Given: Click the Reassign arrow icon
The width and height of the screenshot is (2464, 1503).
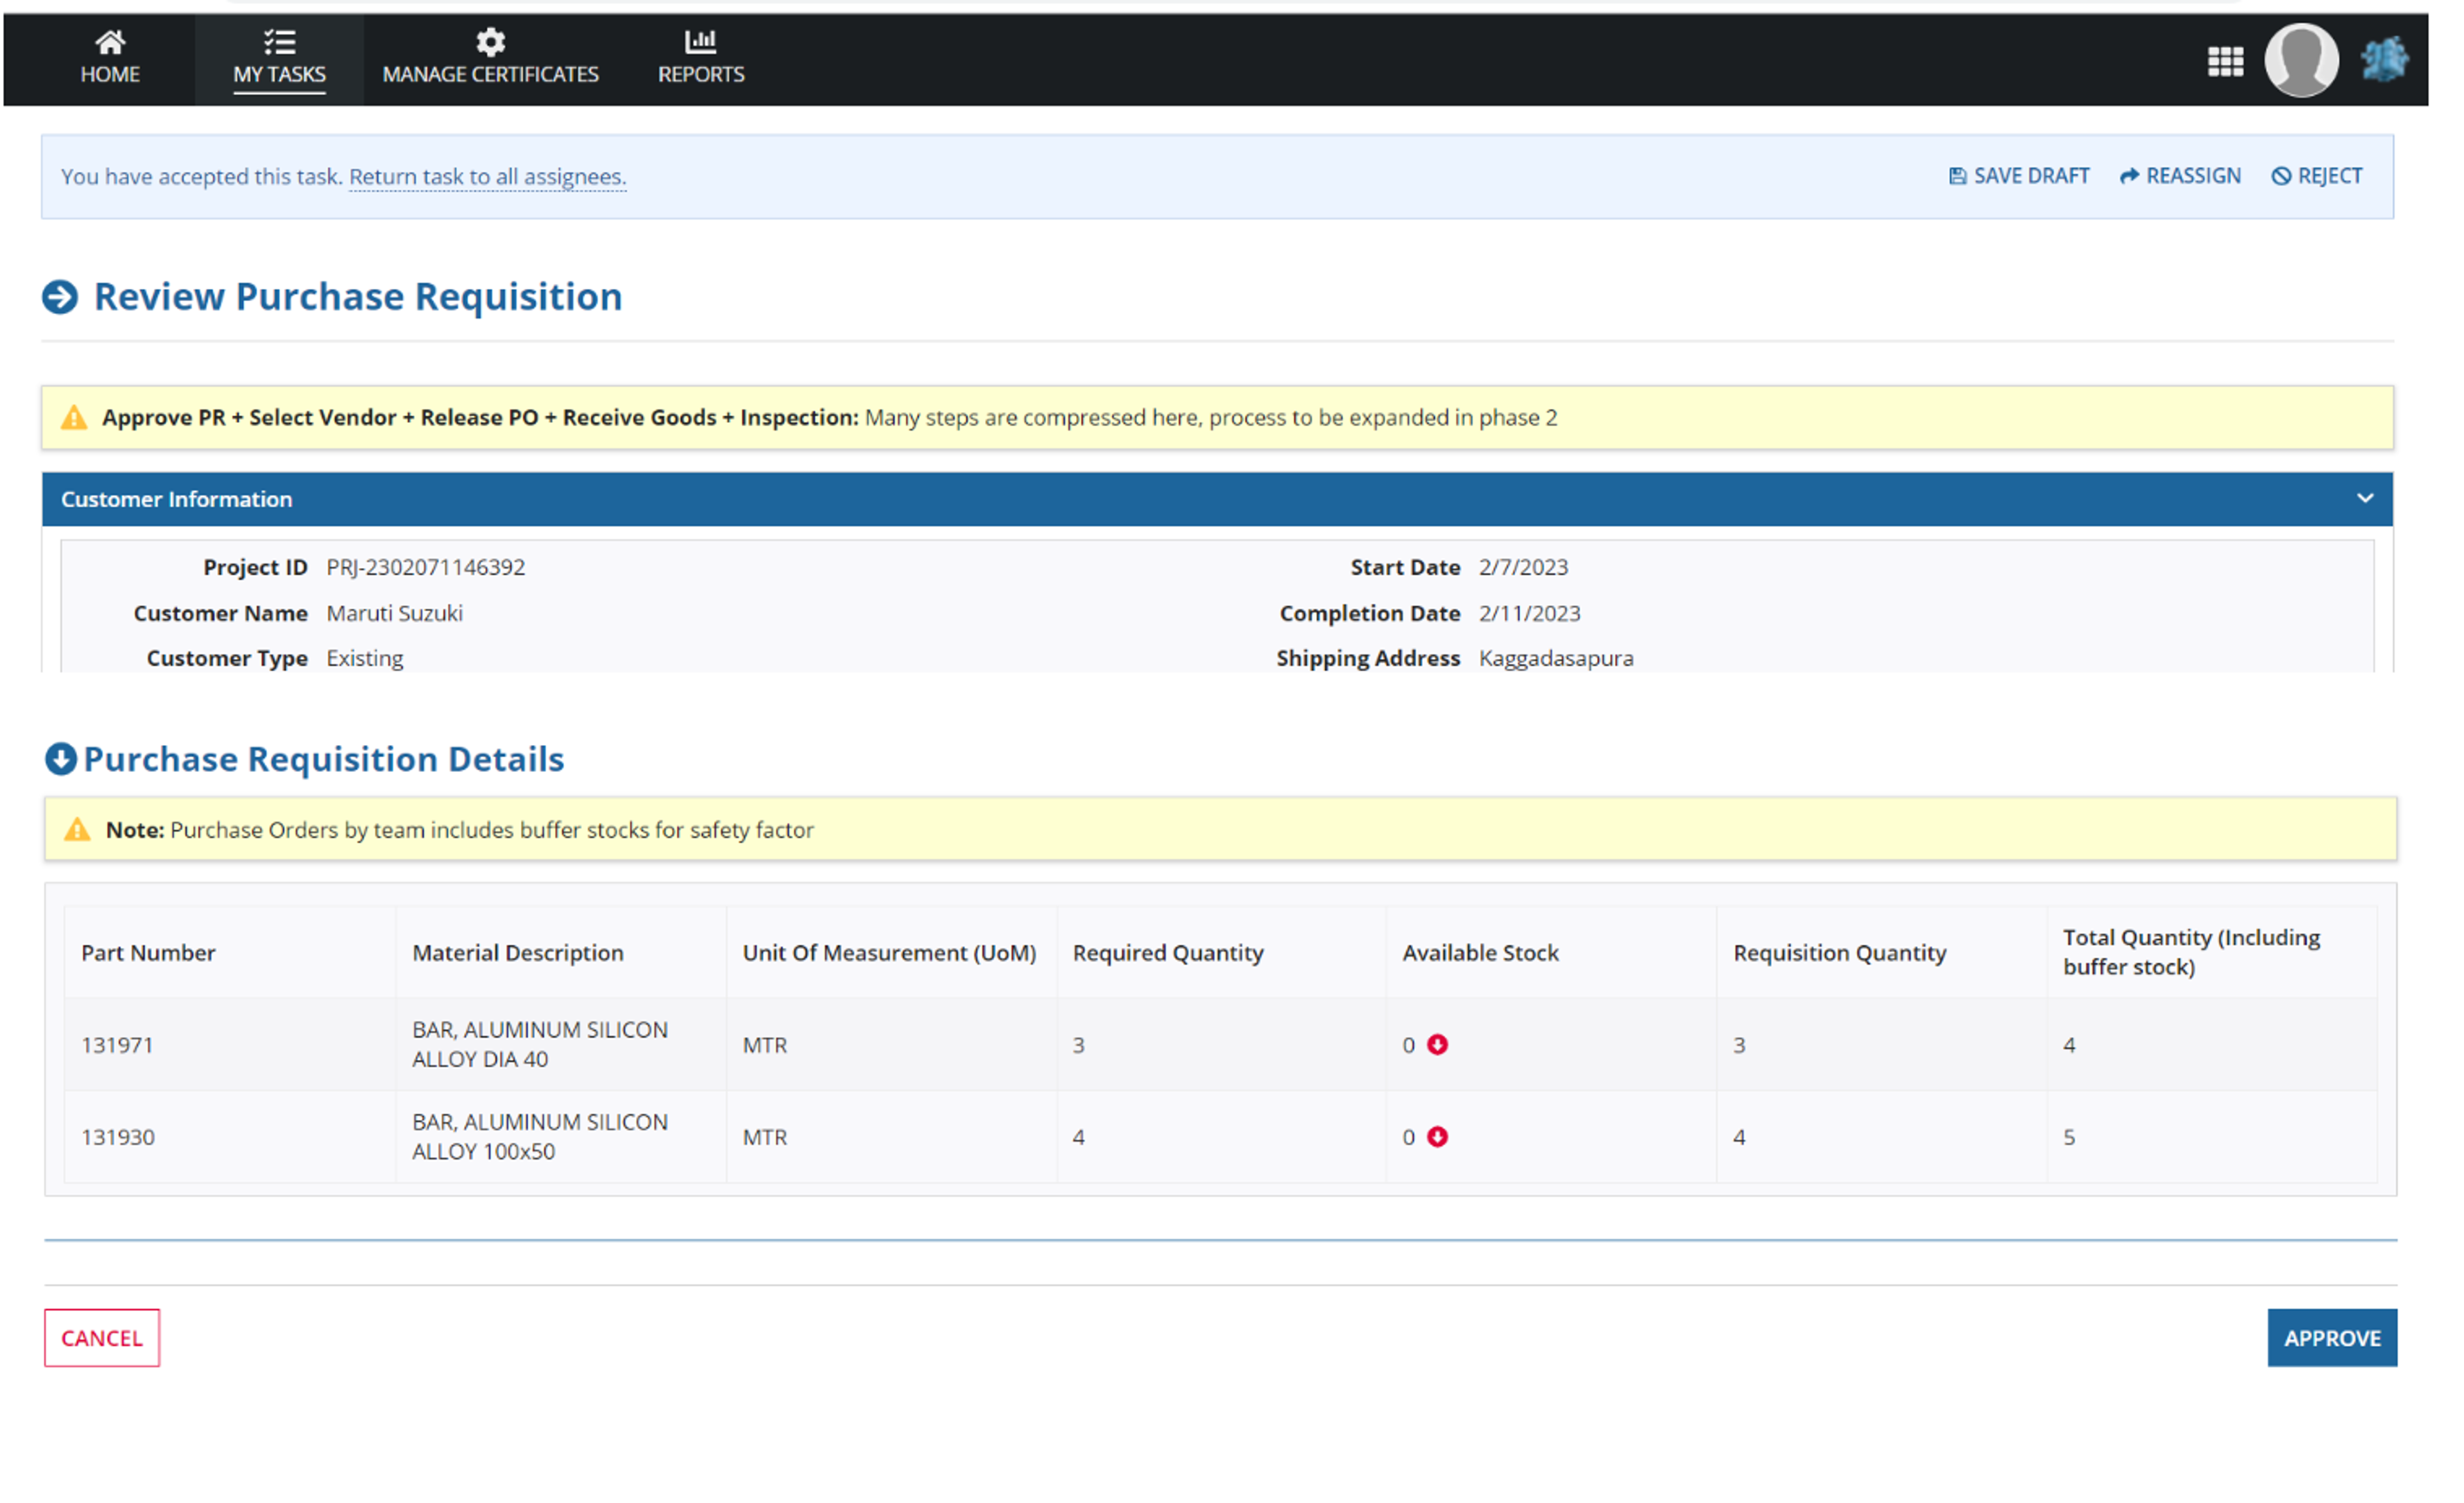Looking at the screenshot, I should pos(2129,177).
